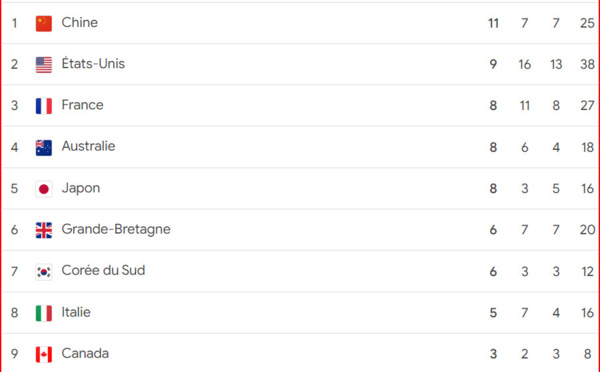Click the Great Britain flag icon

[44, 230]
